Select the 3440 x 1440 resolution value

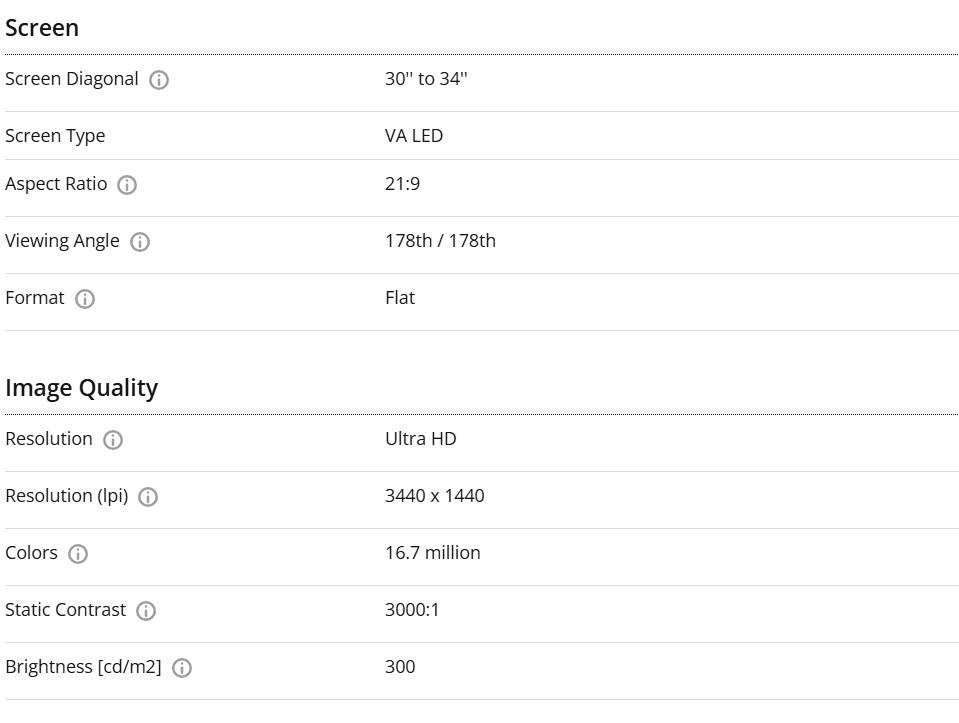pyautogui.click(x=435, y=495)
